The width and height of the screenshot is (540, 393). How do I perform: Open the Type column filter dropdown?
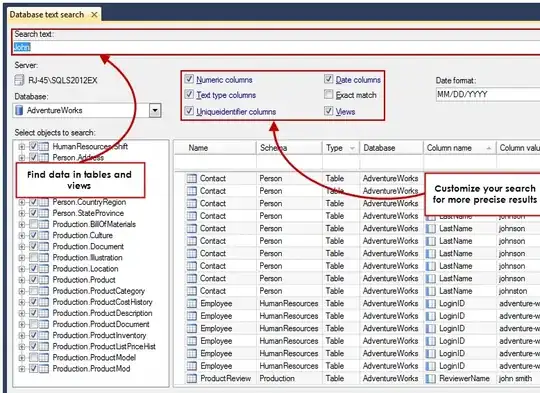[x=352, y=148]
